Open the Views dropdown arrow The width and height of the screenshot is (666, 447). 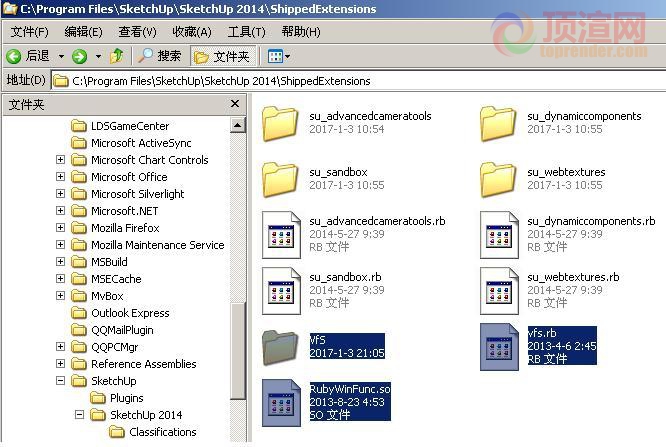click(288, 57)
